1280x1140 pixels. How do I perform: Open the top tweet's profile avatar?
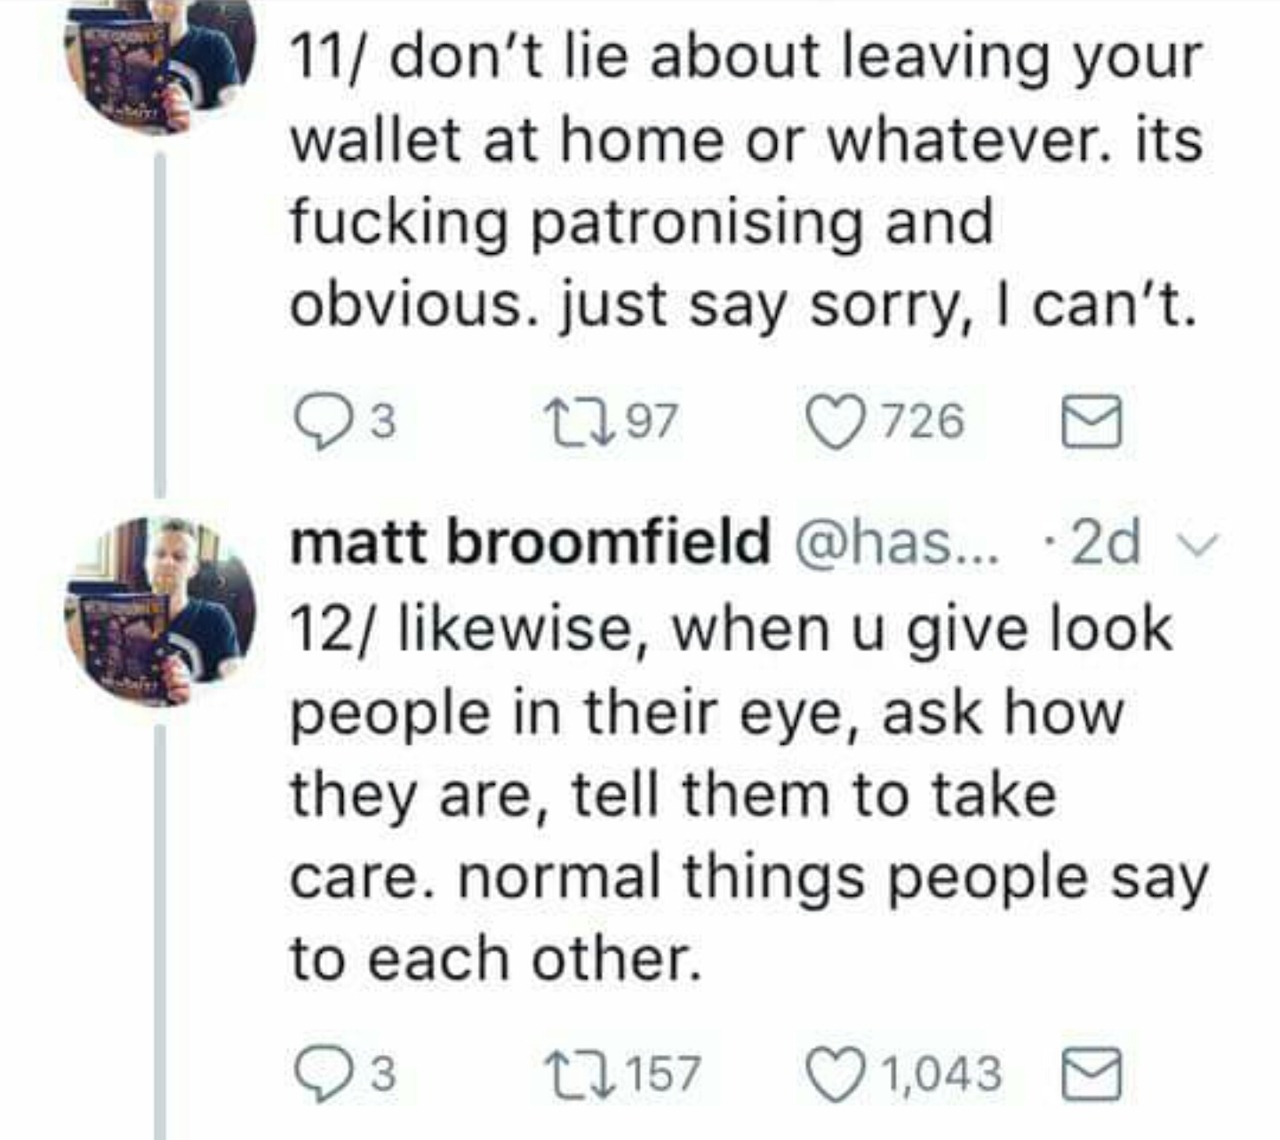160,60
